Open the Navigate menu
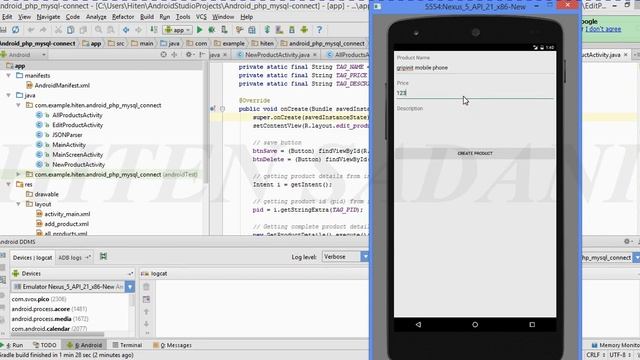The image size is (640, 360). click(48, 17)
